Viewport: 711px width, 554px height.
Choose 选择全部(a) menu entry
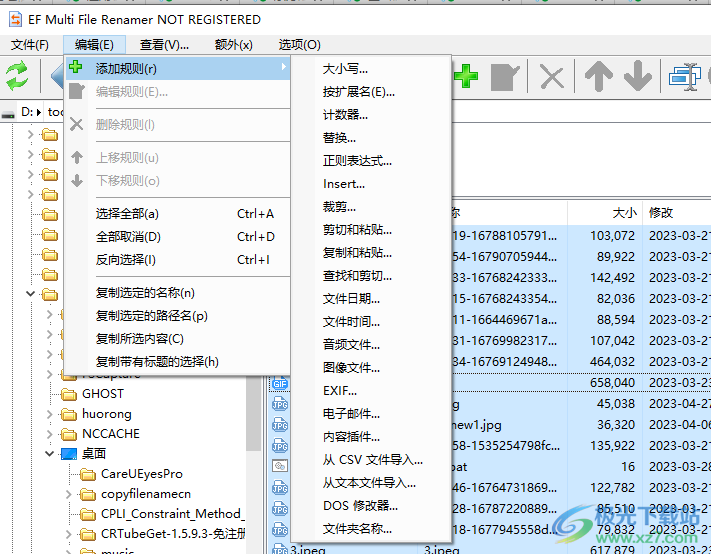click(177, 214)
